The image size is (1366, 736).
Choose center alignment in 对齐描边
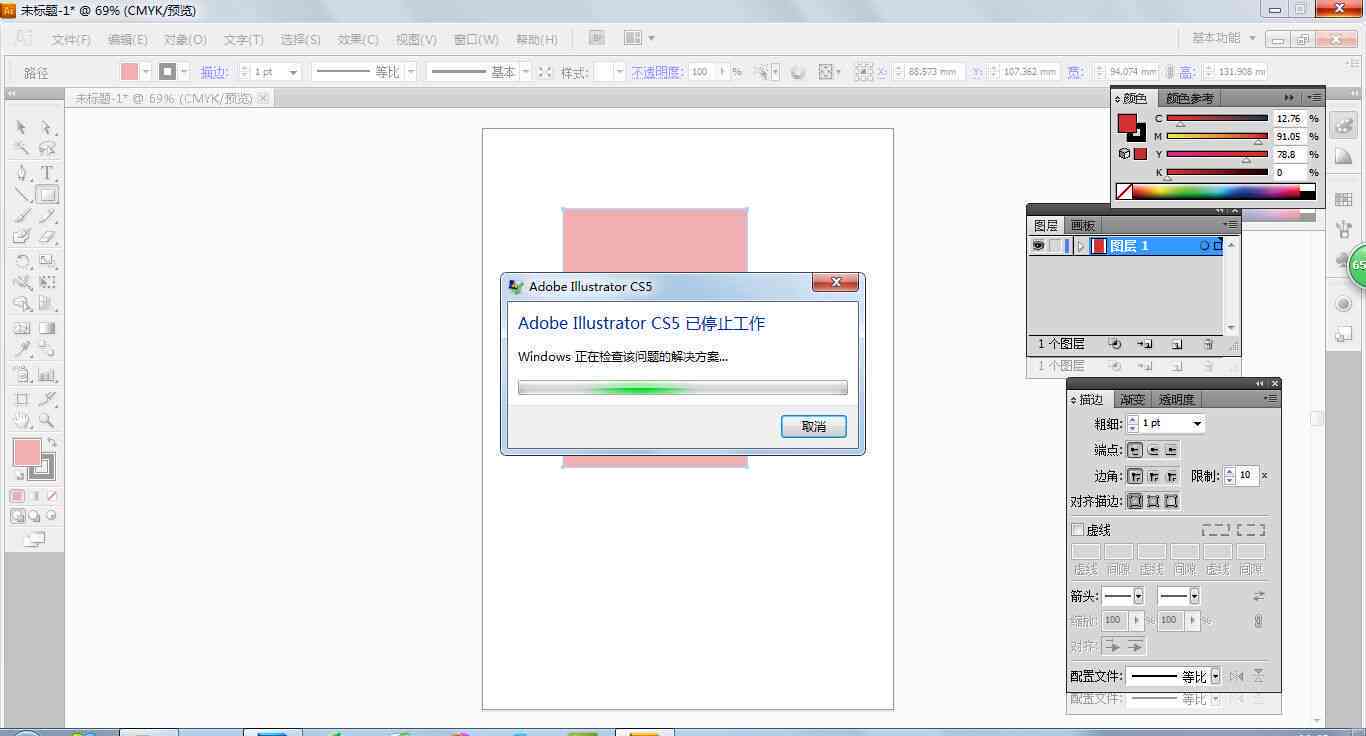1135,501
